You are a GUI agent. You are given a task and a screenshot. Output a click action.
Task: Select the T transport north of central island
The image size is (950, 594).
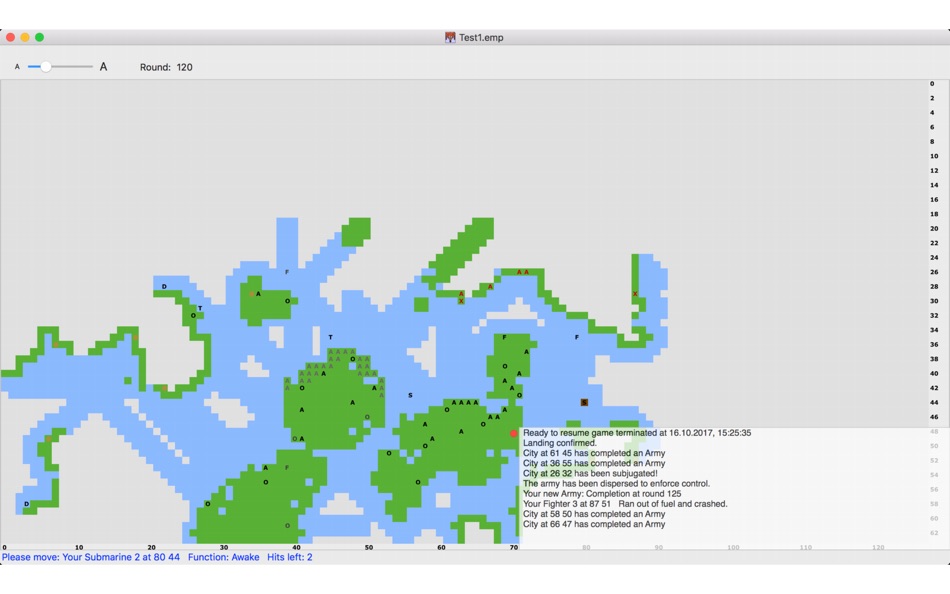[x=330, y=337]
